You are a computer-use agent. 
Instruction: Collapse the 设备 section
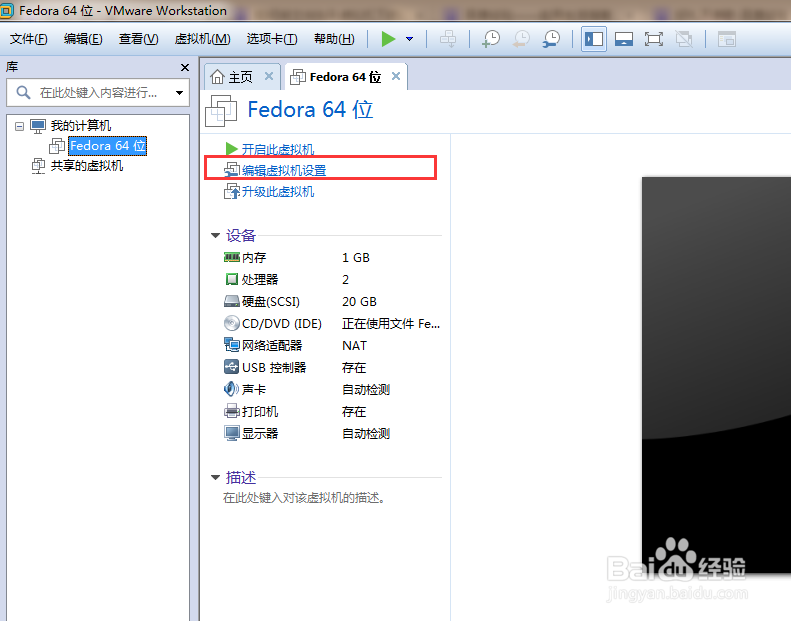point(215,236)
